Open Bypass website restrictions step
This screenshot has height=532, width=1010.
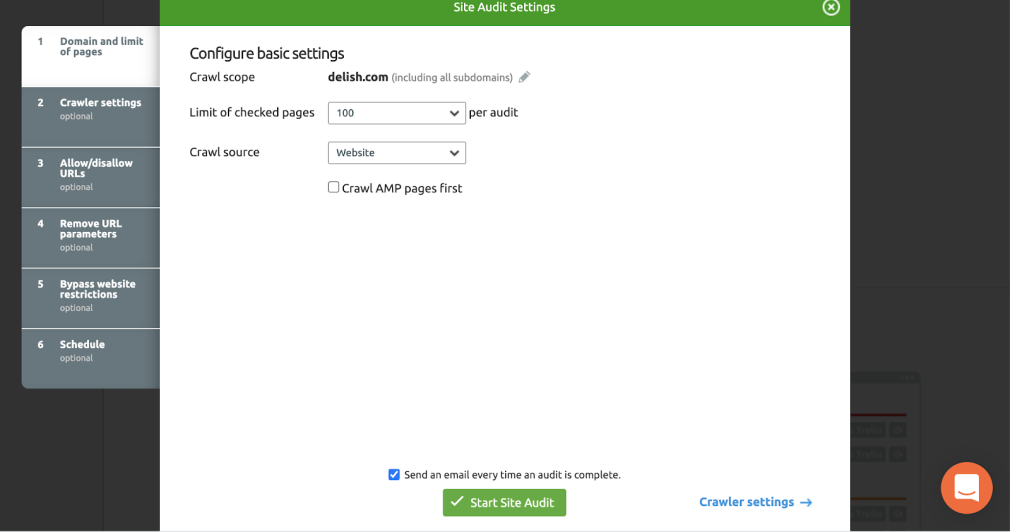[91, 299]
